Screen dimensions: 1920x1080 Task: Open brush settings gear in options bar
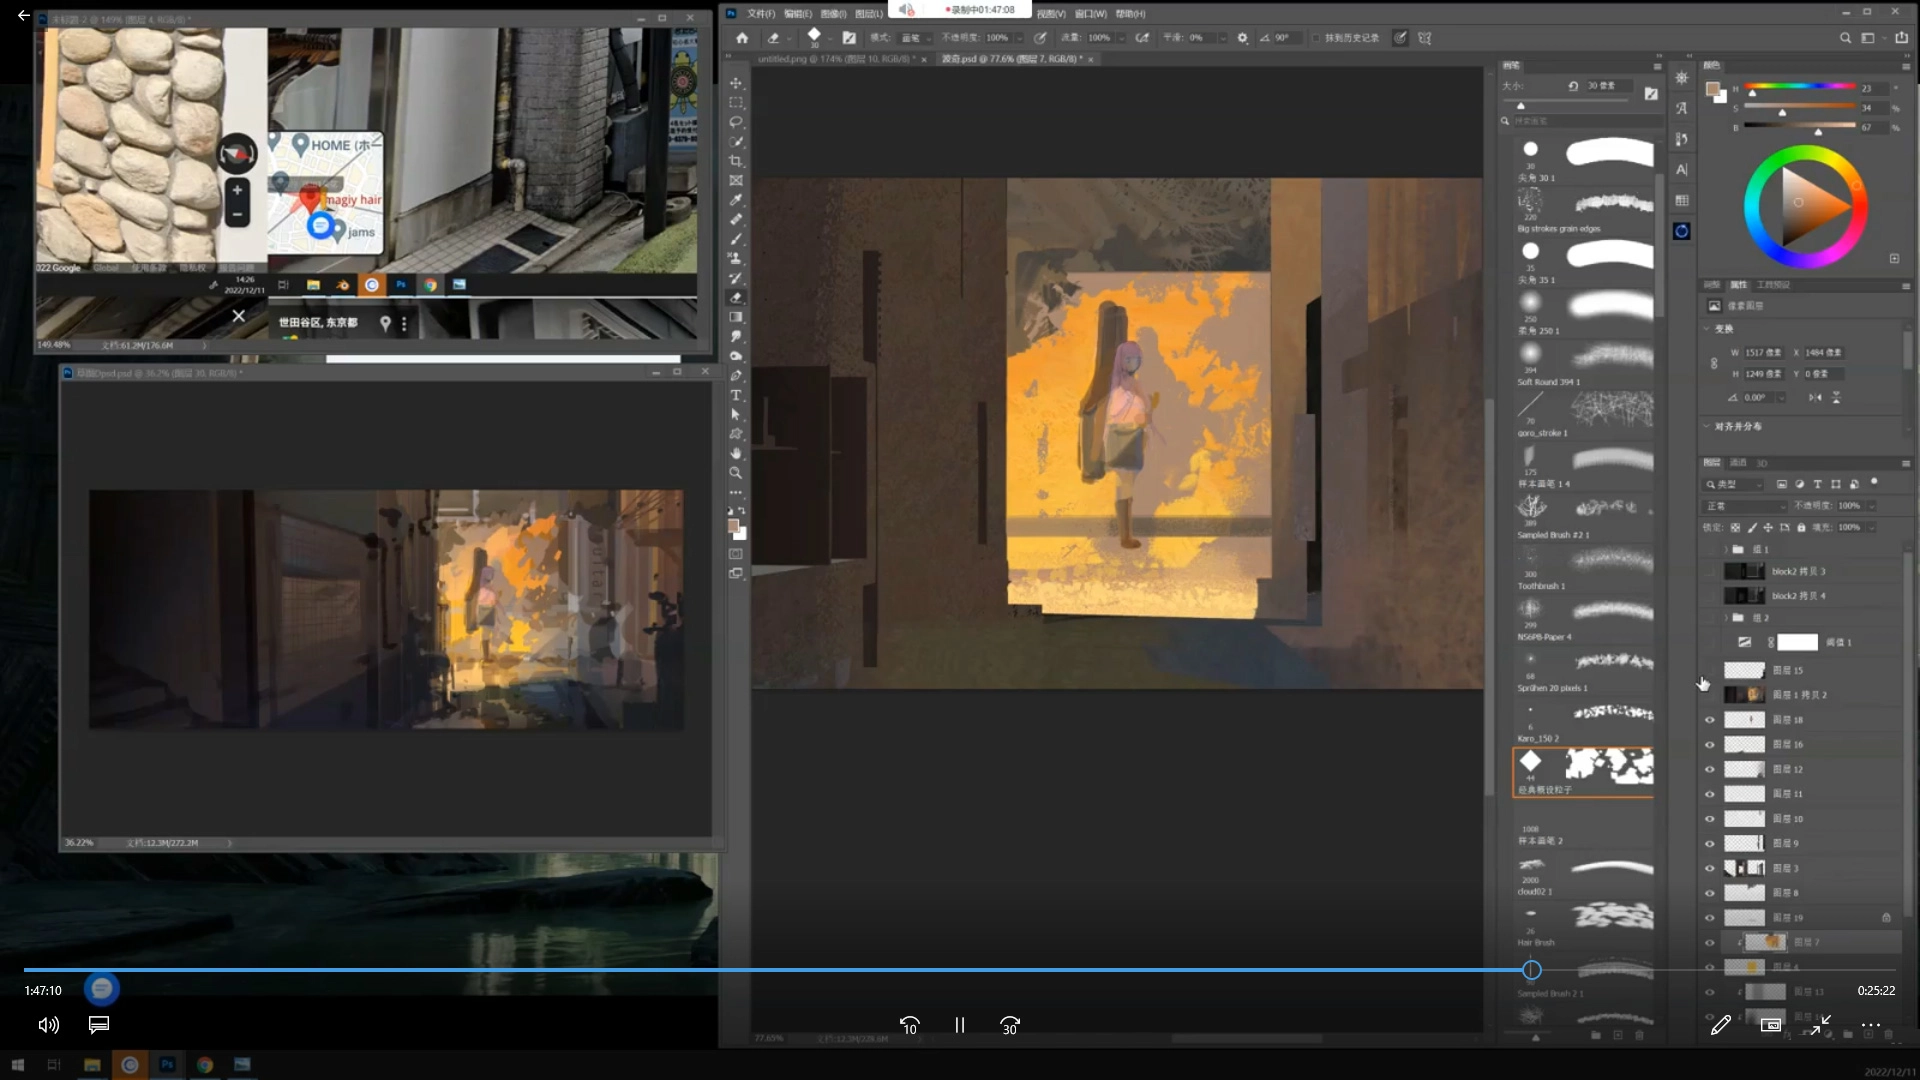click(1242, 38)
